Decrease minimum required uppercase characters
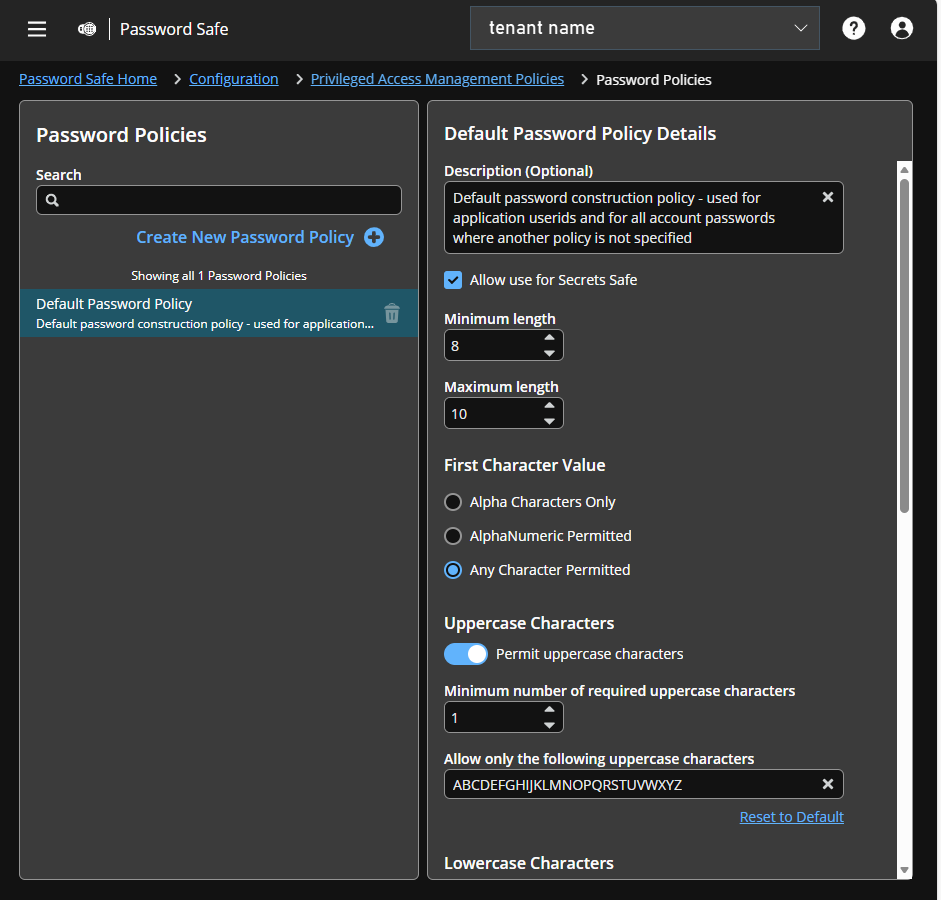The image size is (941, 900). [x=549, y=725]
